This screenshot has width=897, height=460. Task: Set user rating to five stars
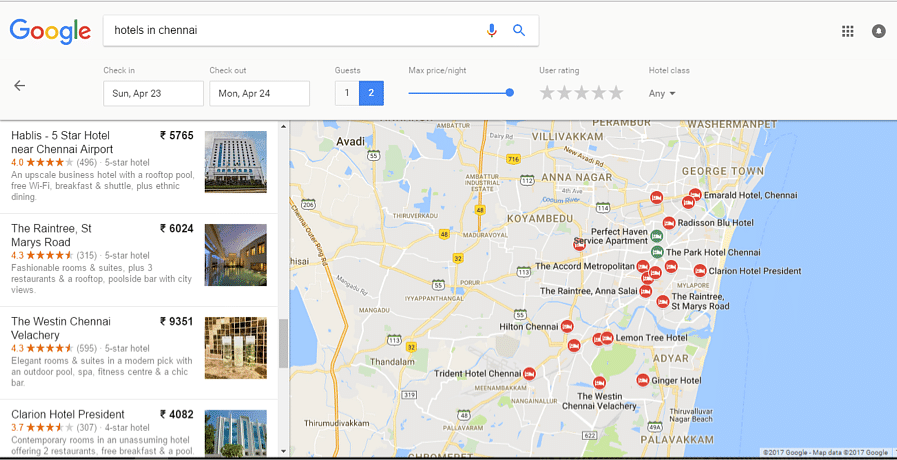616,93
